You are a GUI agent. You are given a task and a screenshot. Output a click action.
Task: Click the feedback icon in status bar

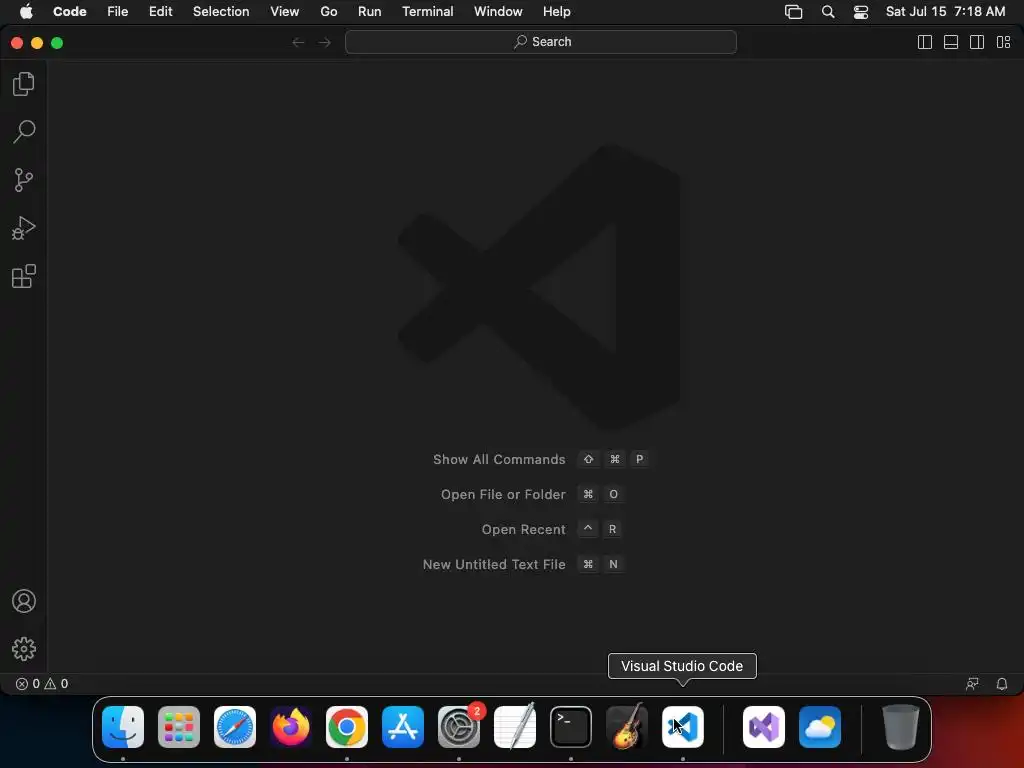pyautogui.click(x=972, y=684)
